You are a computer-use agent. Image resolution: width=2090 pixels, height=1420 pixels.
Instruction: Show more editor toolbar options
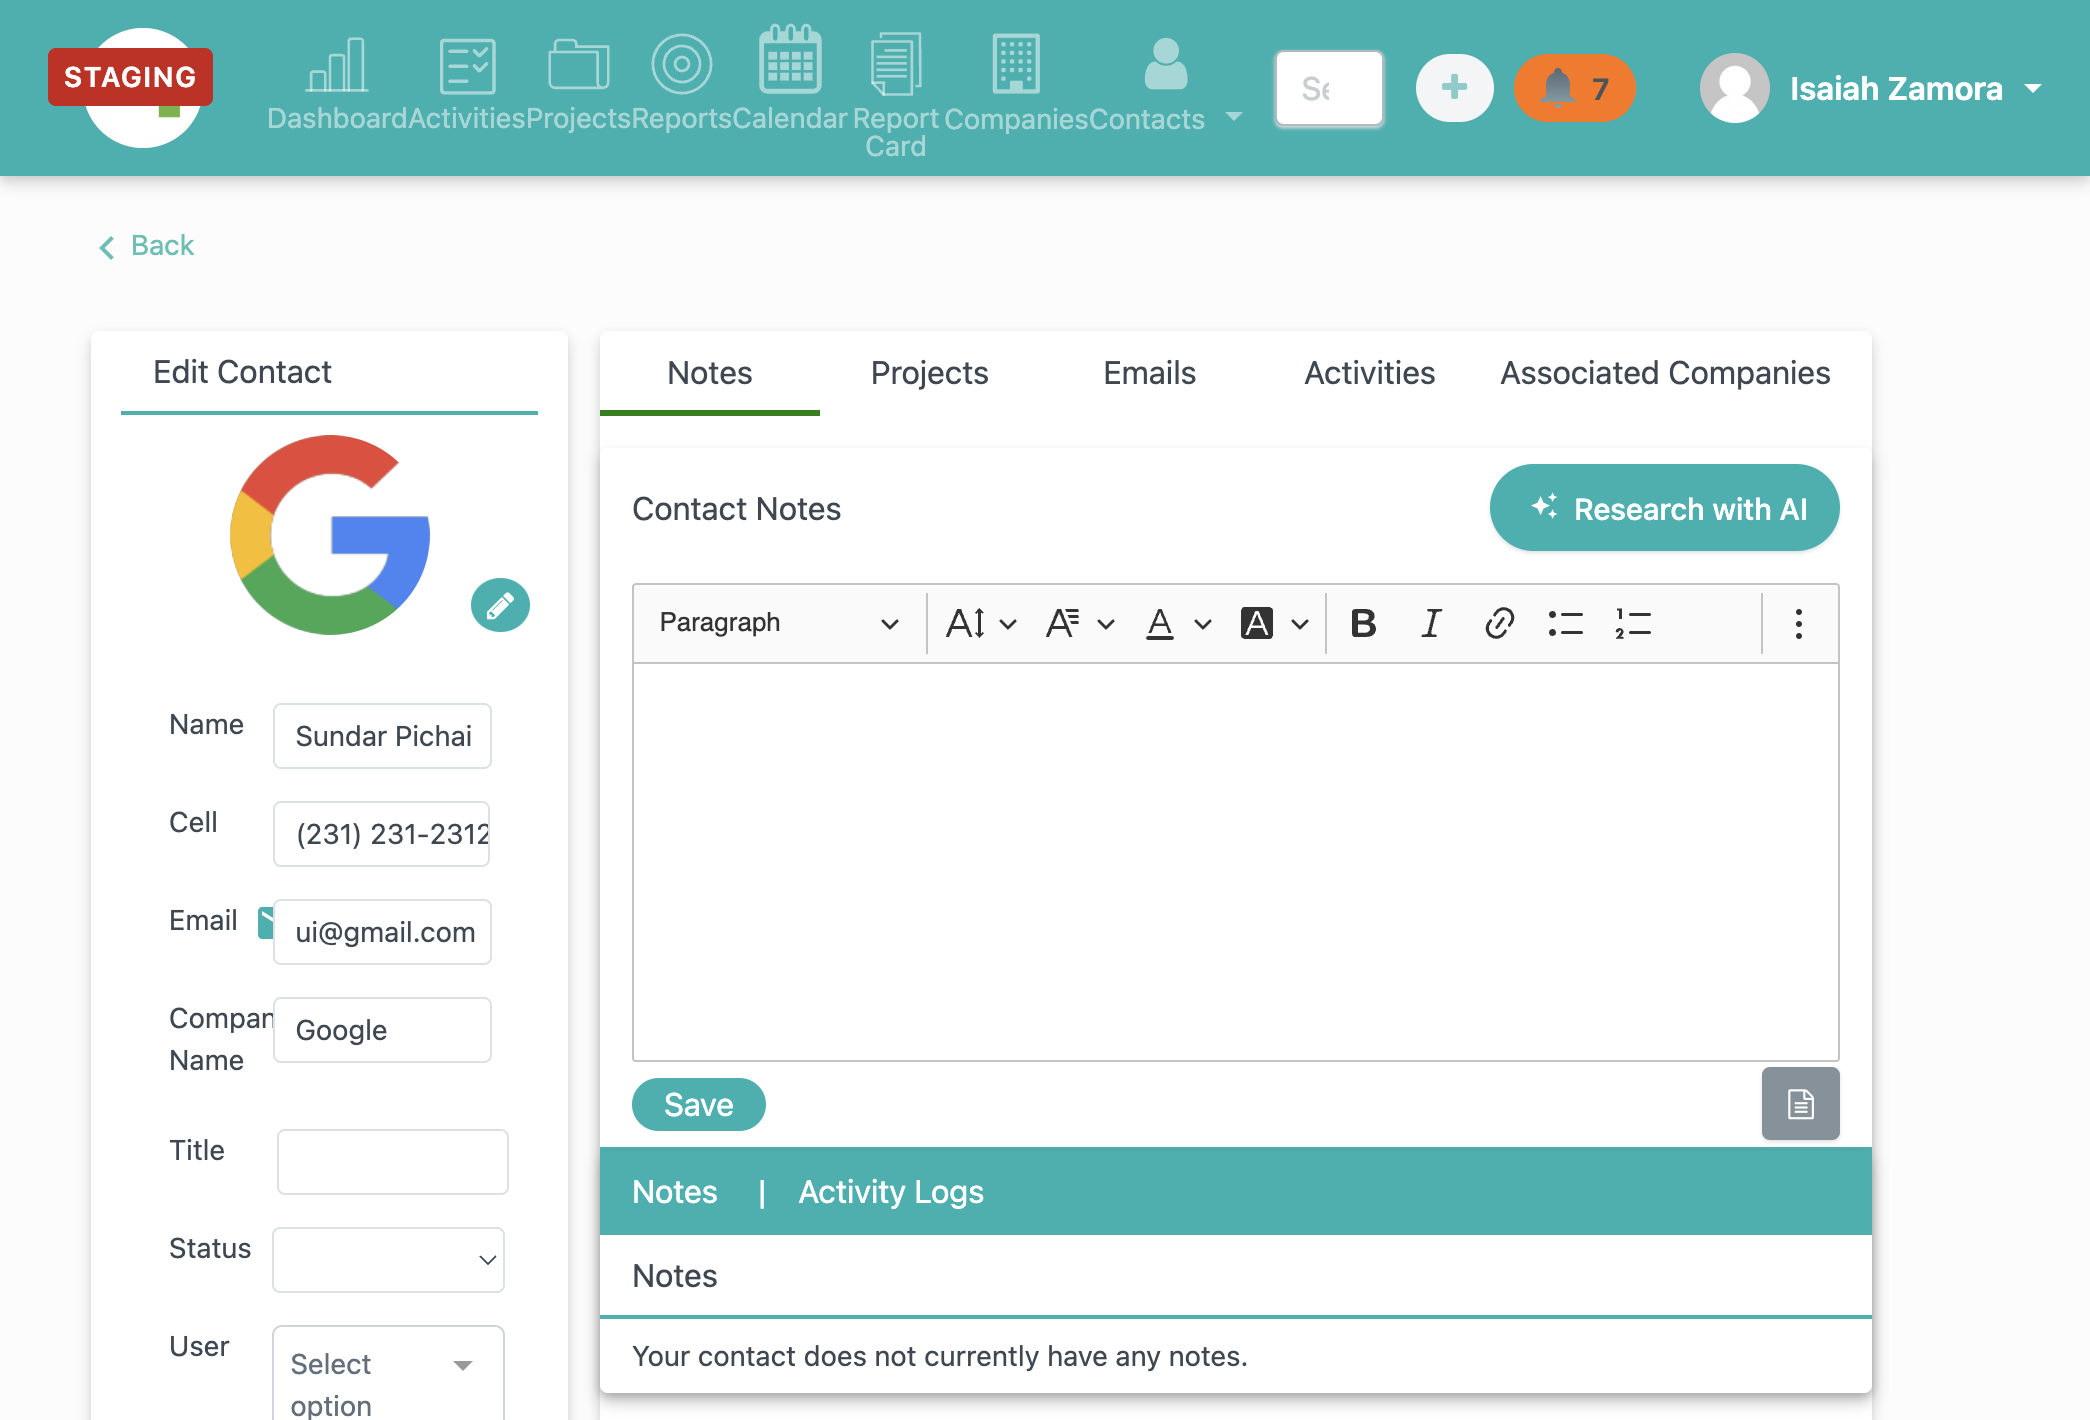1798,623
